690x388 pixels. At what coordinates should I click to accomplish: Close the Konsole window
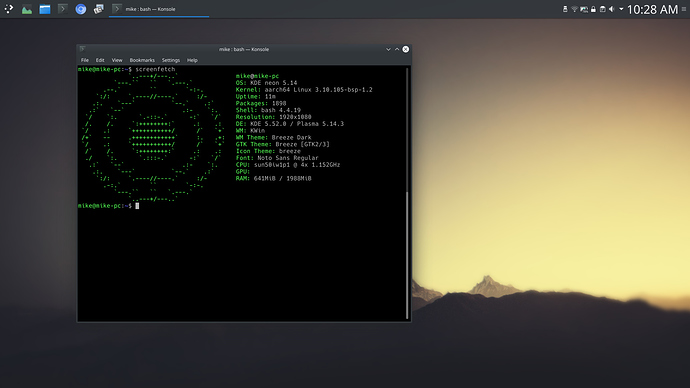(406, 49)
